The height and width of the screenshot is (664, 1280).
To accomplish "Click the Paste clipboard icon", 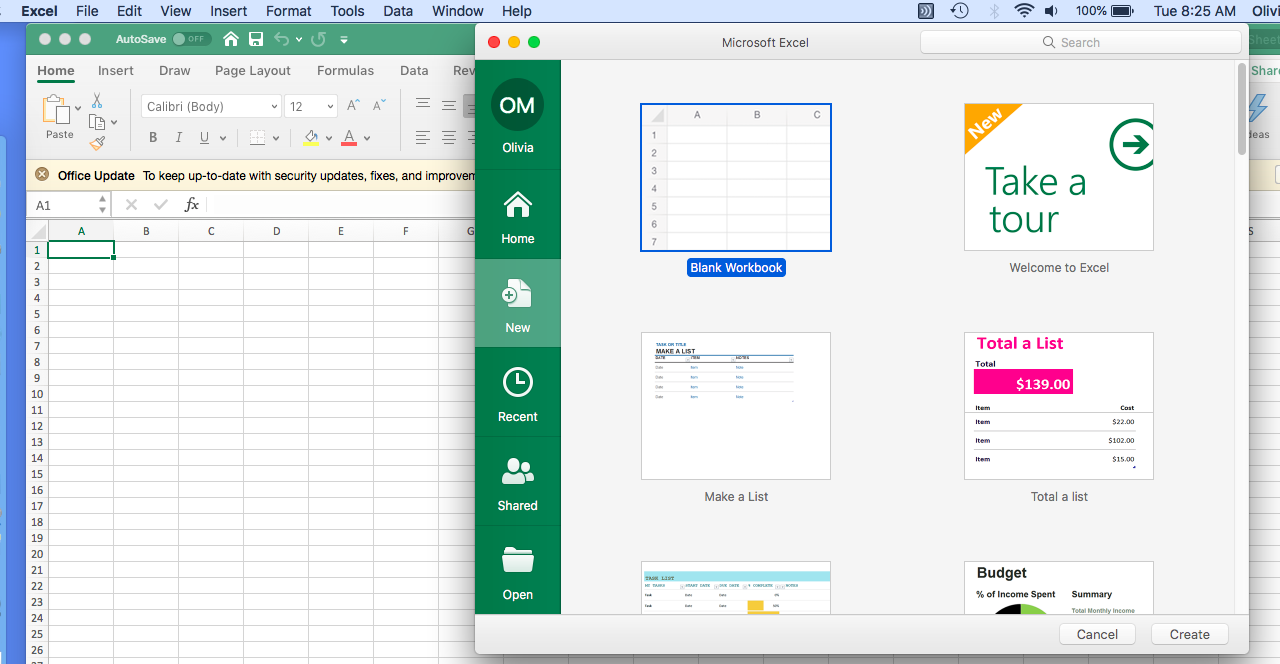I will [x=56, y=108].
